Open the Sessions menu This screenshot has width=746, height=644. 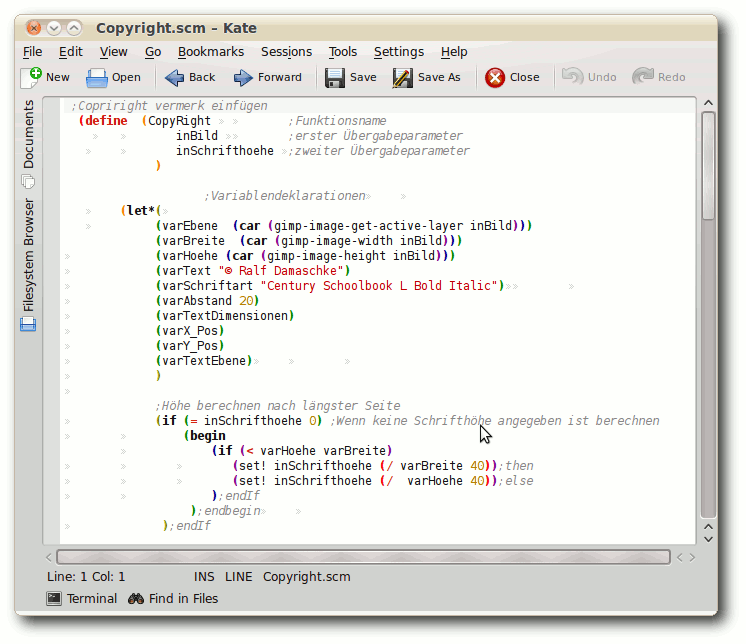[x=286, y=51]
